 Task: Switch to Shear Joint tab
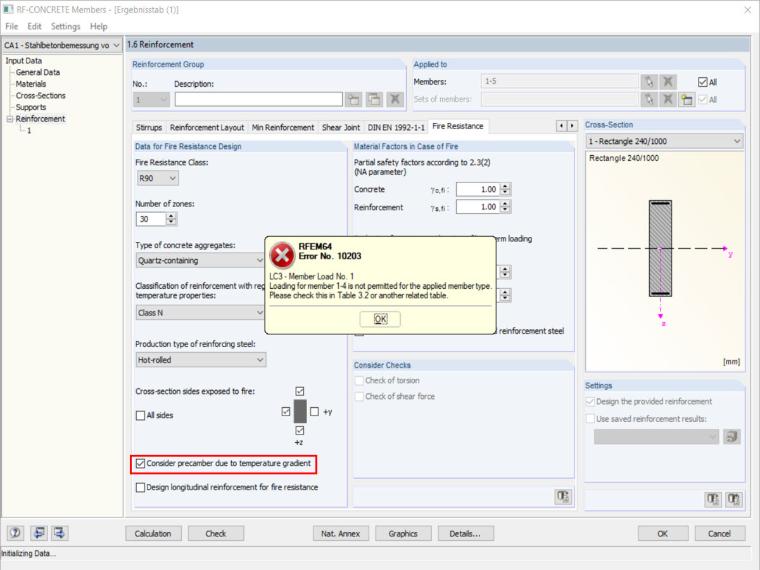[x=341, y=127]
